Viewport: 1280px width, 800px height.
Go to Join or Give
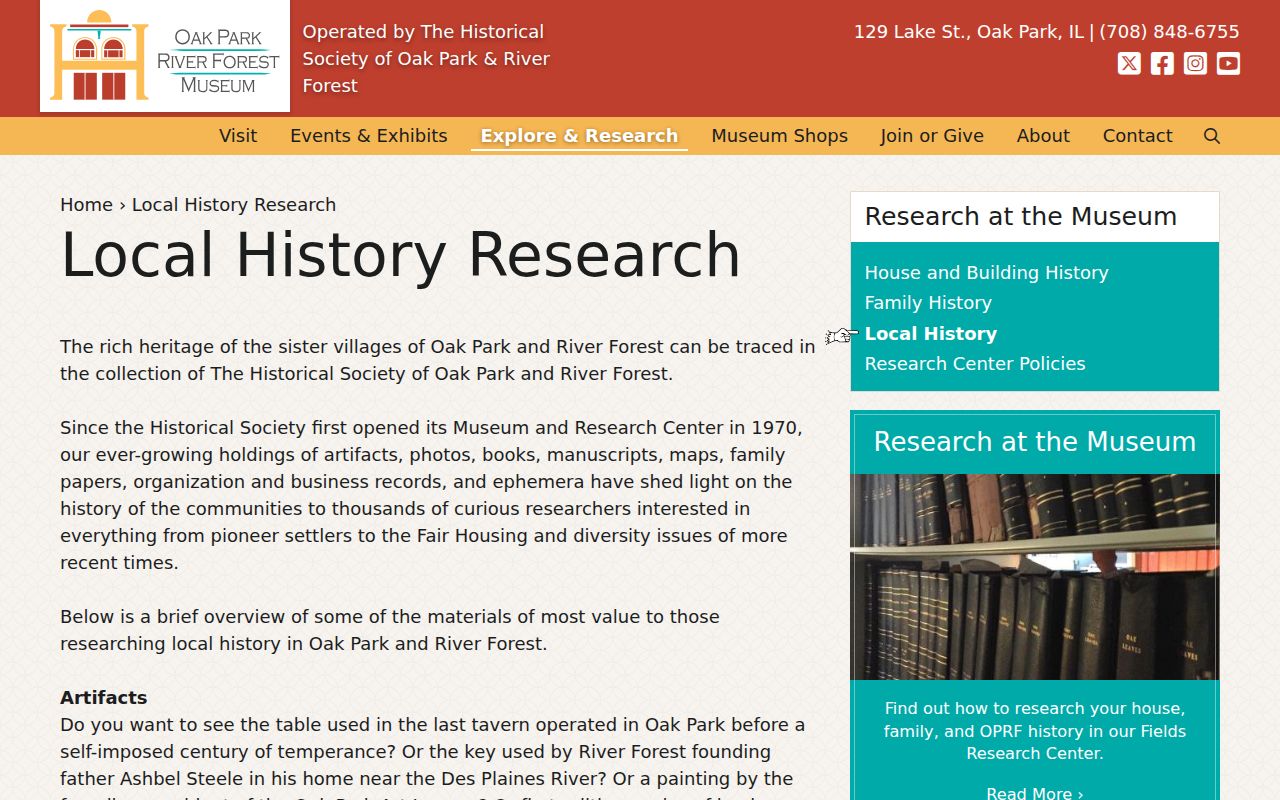(932, 136)
